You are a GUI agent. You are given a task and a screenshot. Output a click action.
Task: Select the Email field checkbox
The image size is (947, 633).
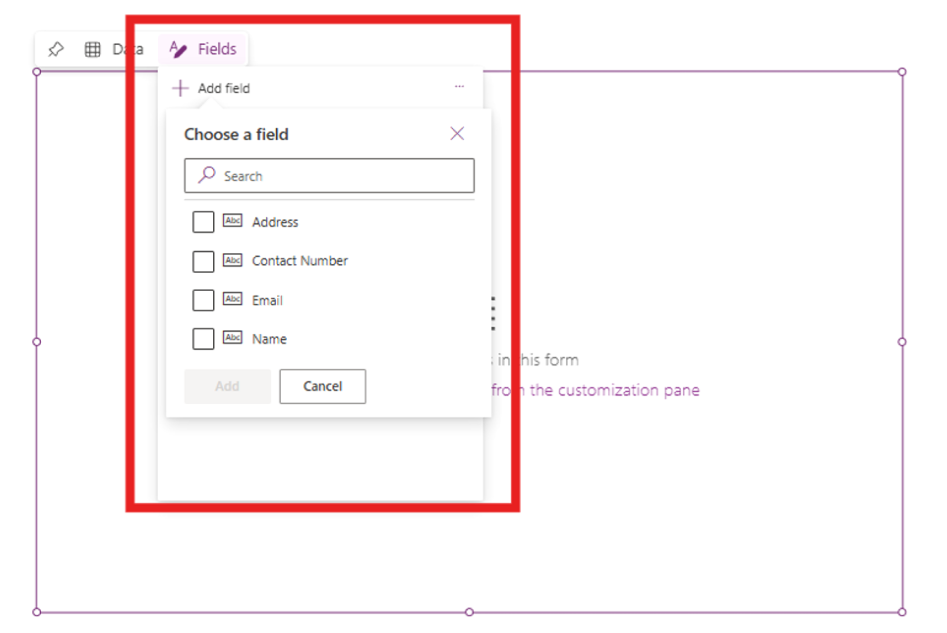pyautogui.click(x=203, y=299)
